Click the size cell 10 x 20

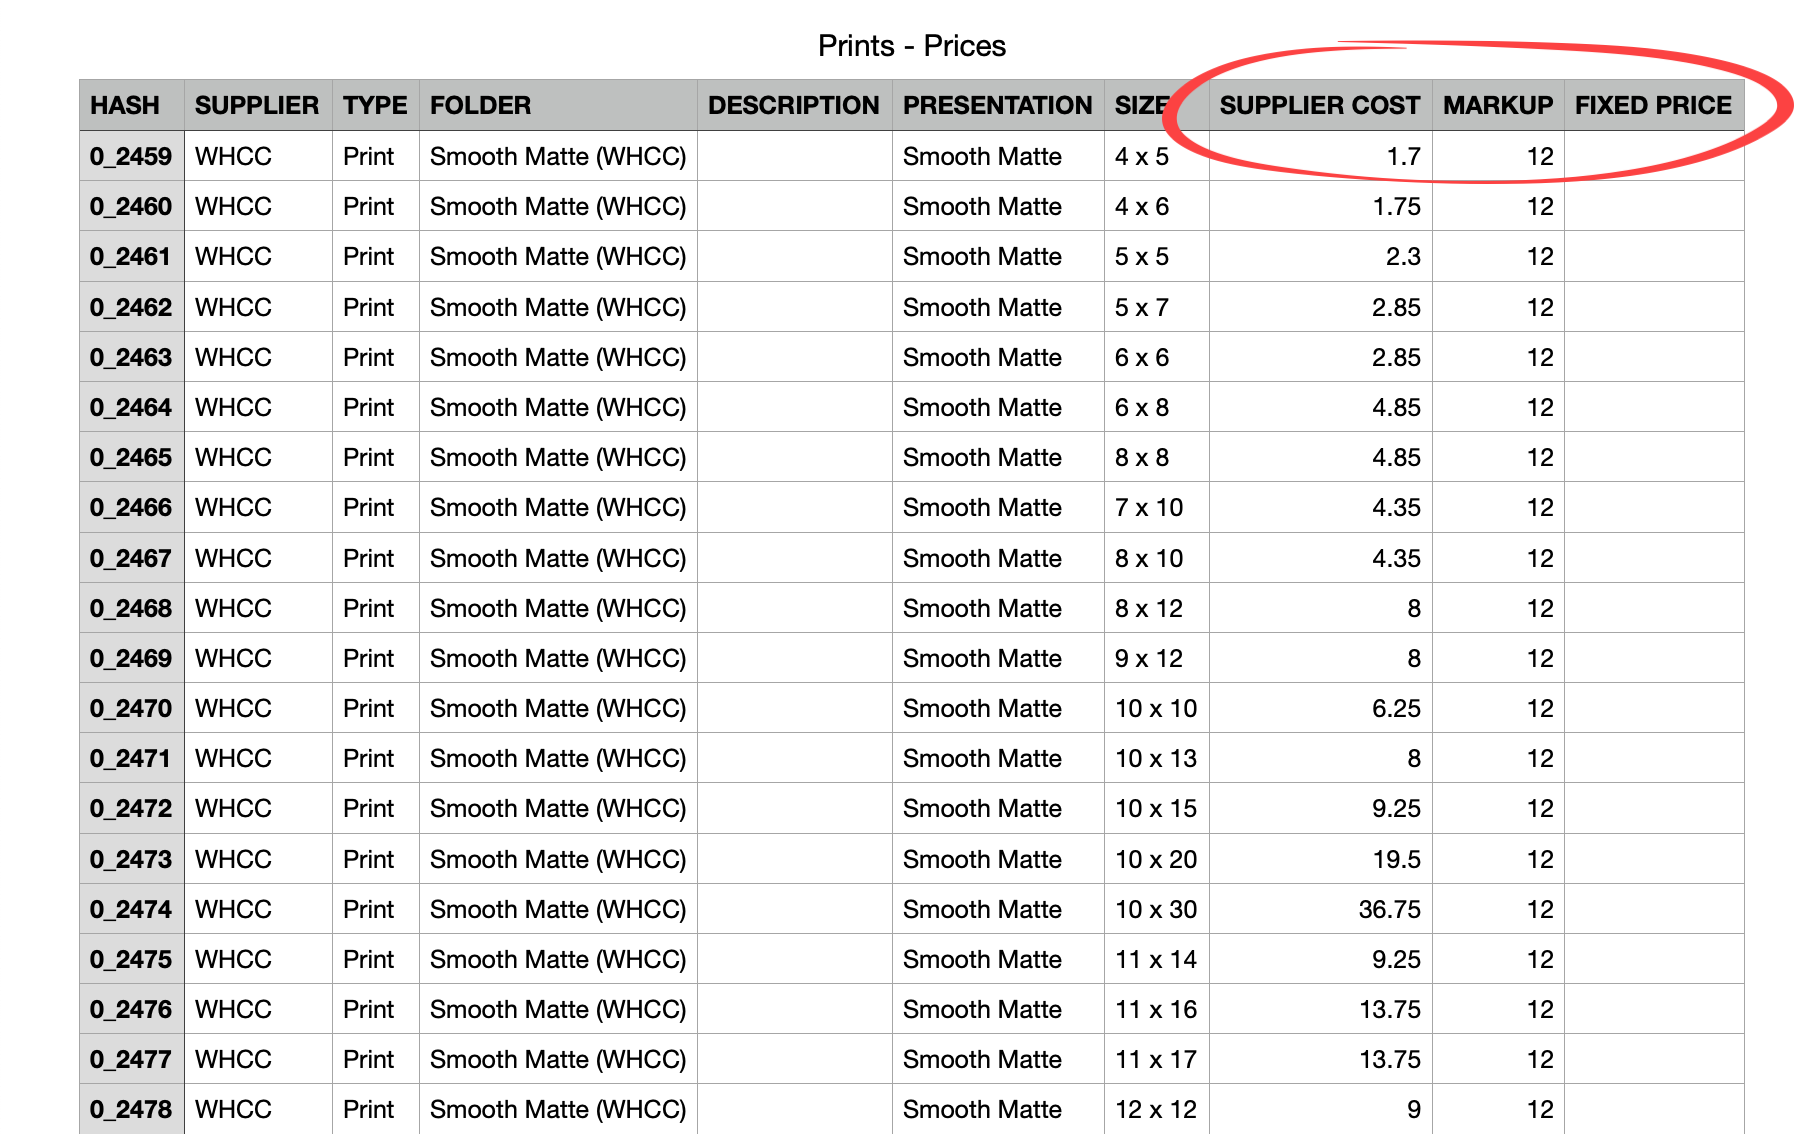(1155, 859)
